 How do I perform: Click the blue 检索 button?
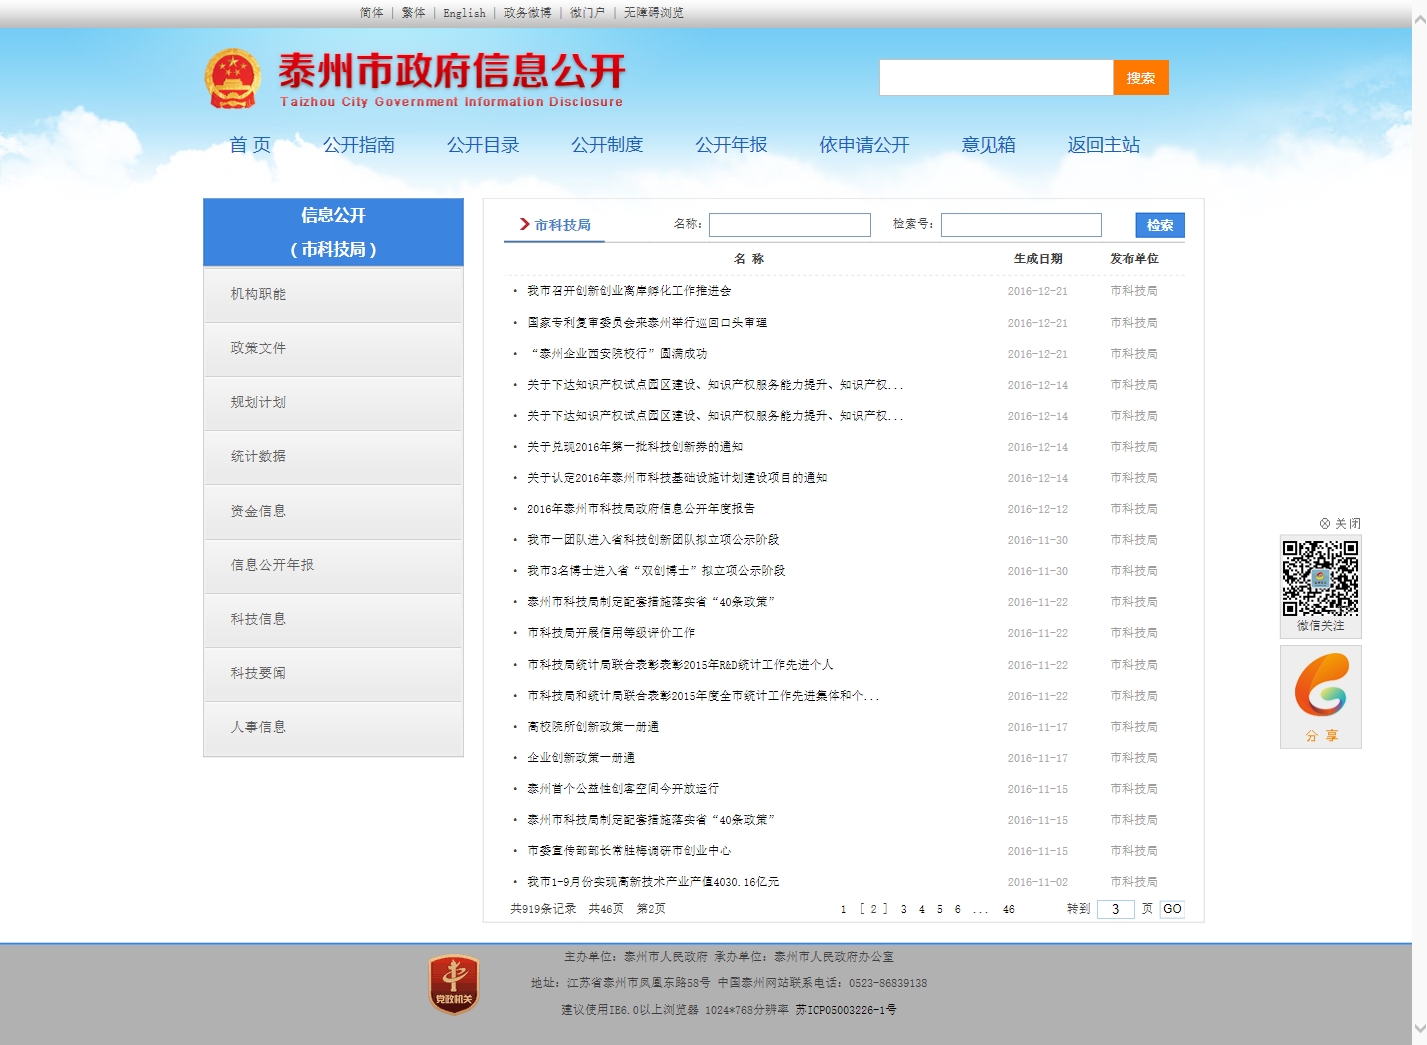coord(1159,225)
